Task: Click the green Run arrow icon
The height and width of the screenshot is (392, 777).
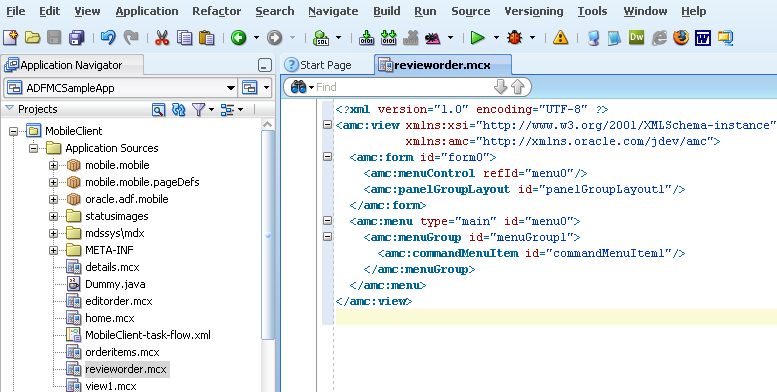Action: click(477, 38)
